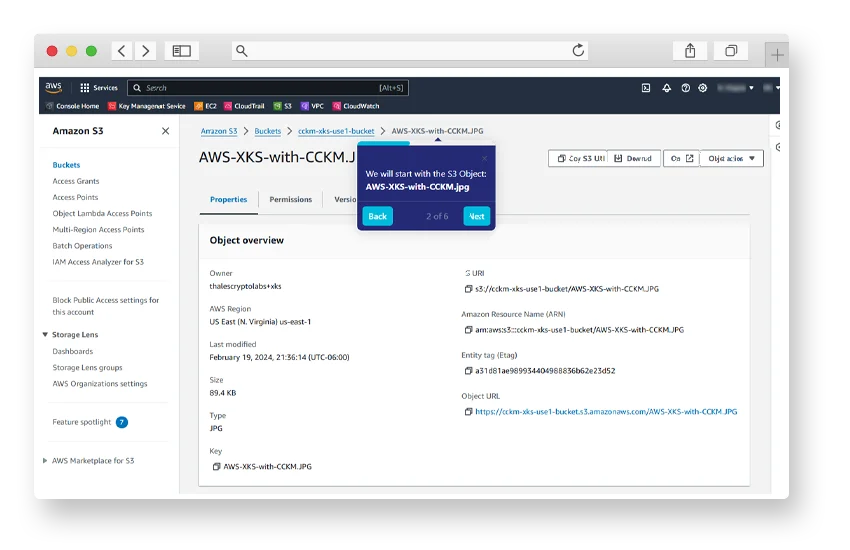Click the Download button

click(633, 158)
